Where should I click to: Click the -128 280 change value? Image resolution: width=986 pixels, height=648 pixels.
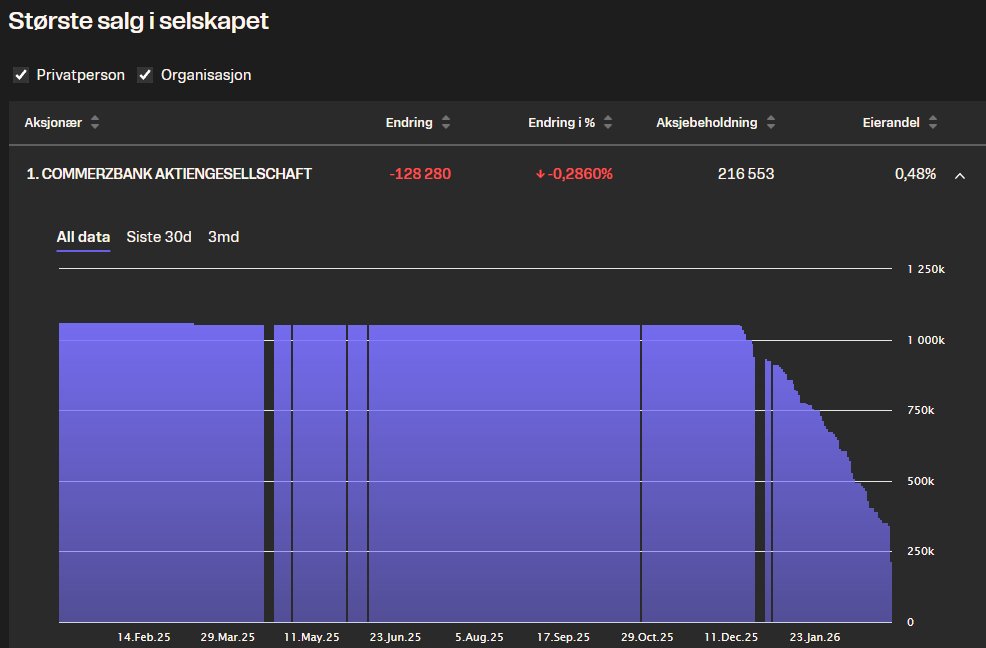point(421,173)
